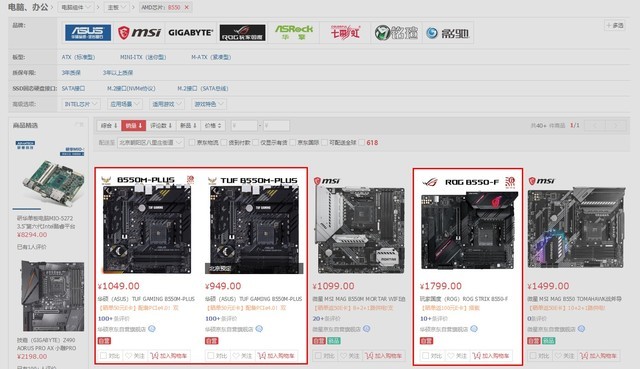Remove the AMD chipset B550 filter tag
This screenshot has height=369, width=640.
click(187, 7)
